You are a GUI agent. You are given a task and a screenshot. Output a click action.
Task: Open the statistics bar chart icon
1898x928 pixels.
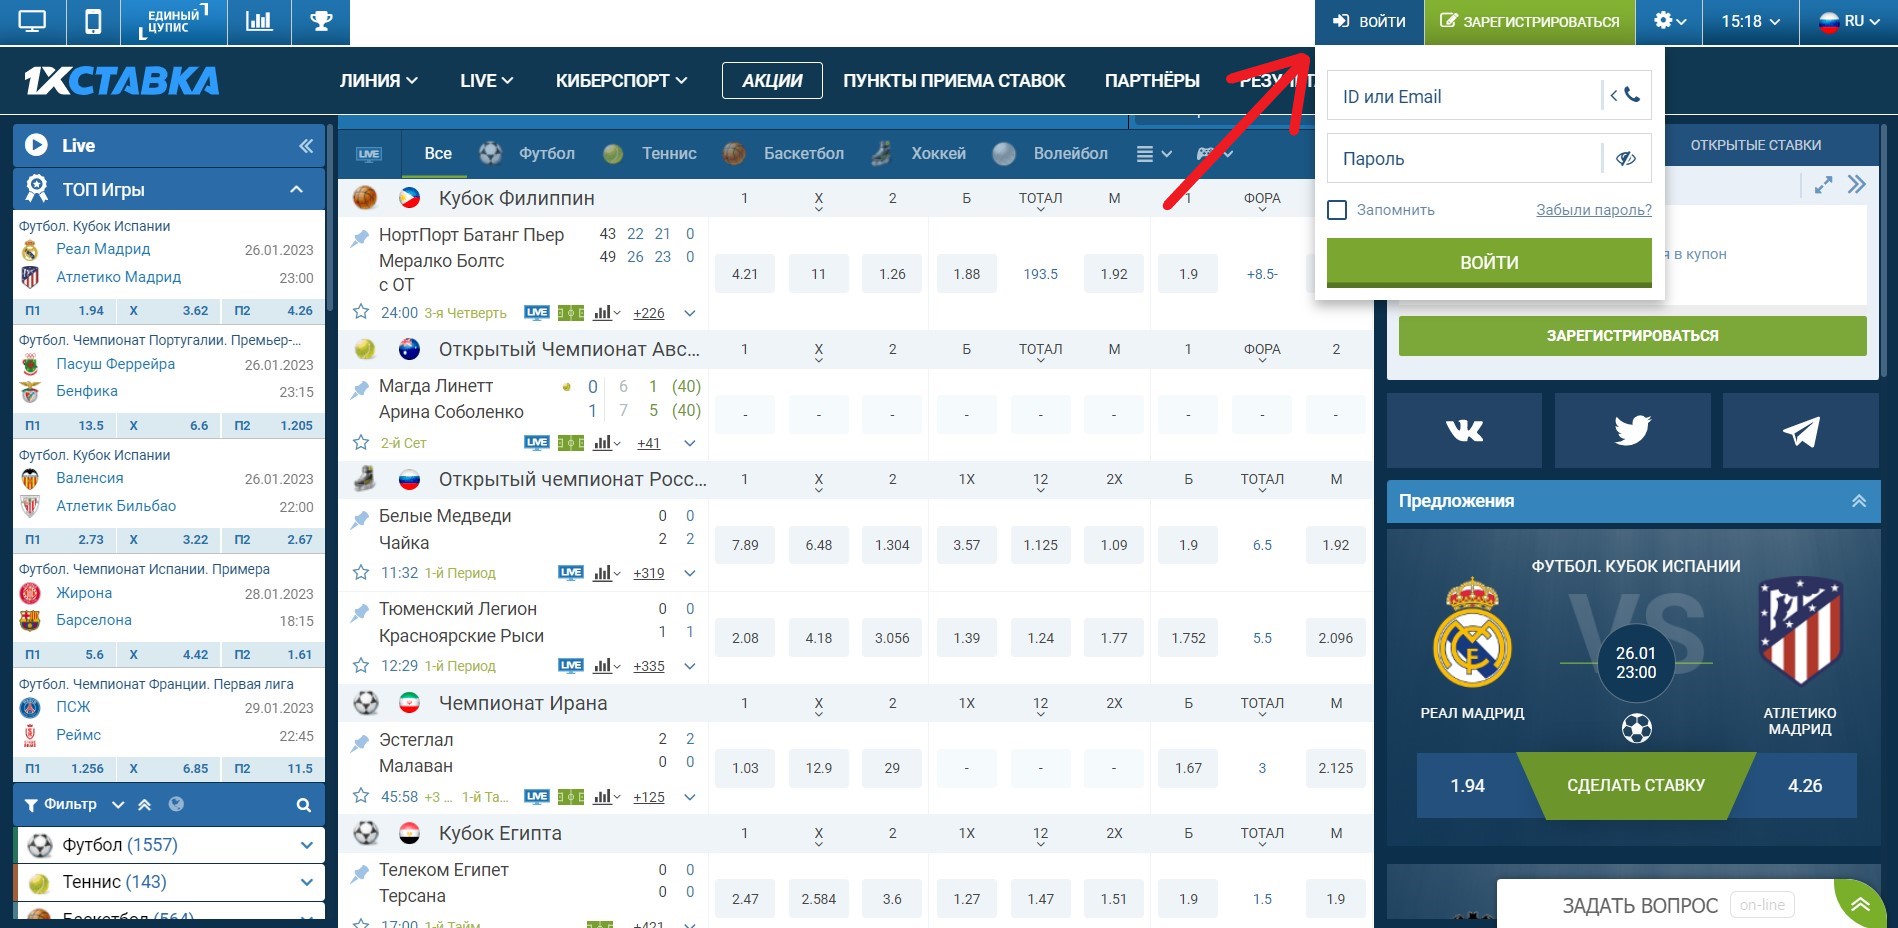(x=259, y=21)
